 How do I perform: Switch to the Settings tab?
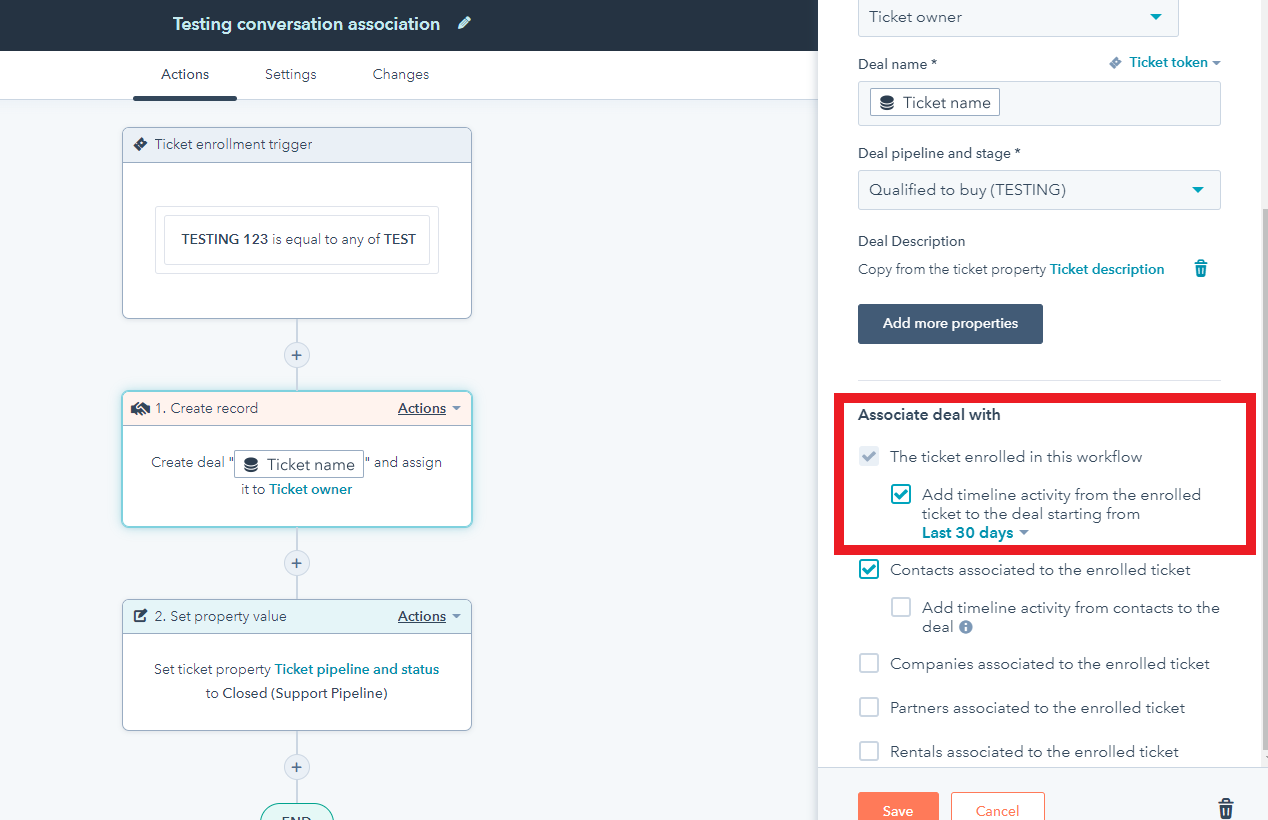click(290, 74)
